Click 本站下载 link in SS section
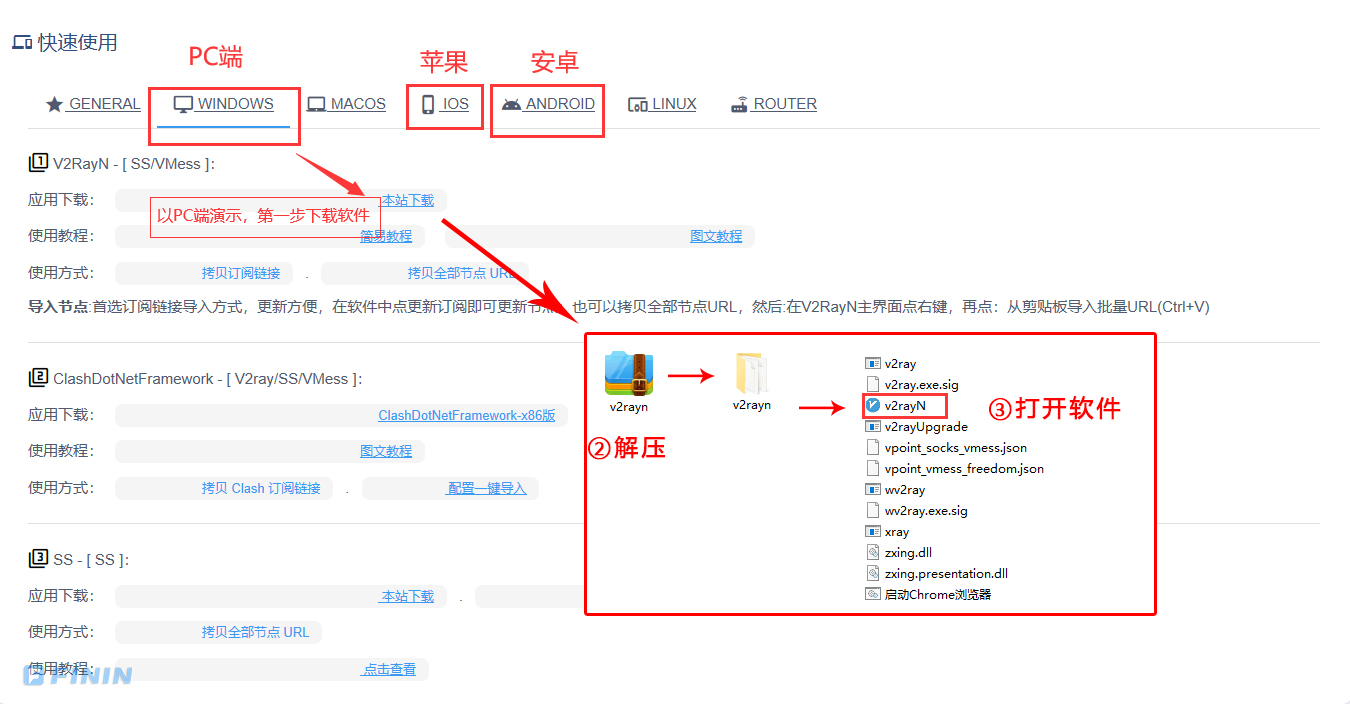The width and height of the screenshot is (1350, 704). tap(407, 596)
